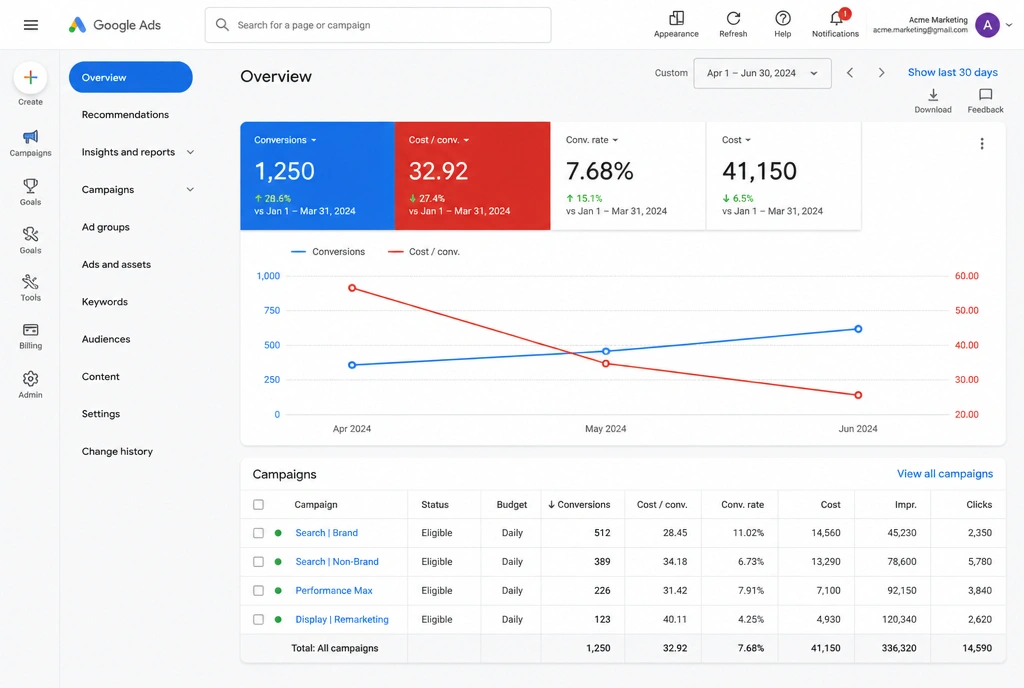Click Show last 30 days link

[x=952, y=72]
